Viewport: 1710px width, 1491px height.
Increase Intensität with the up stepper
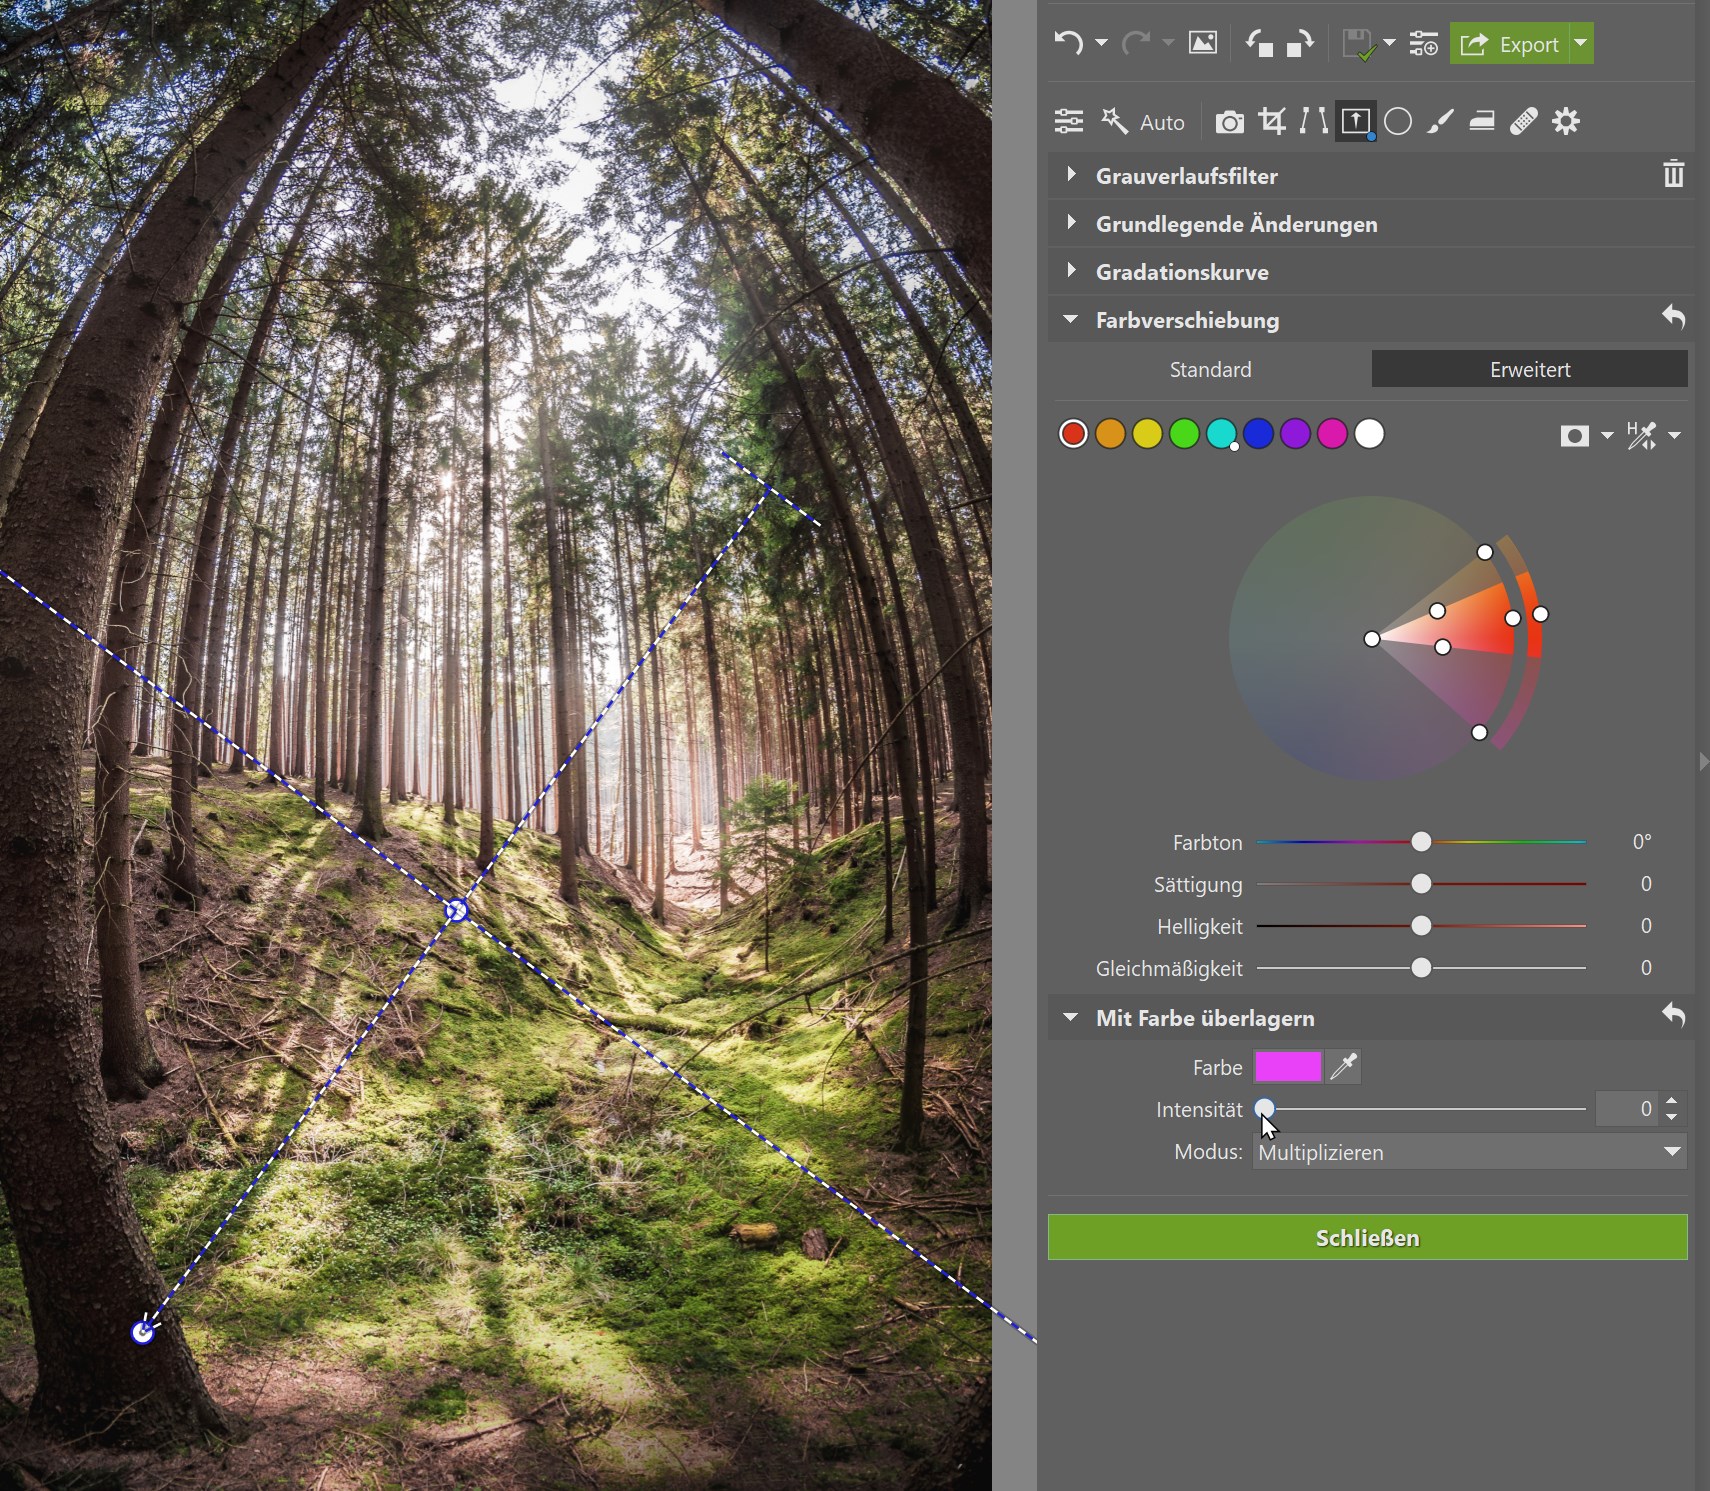(1672, 1100)
